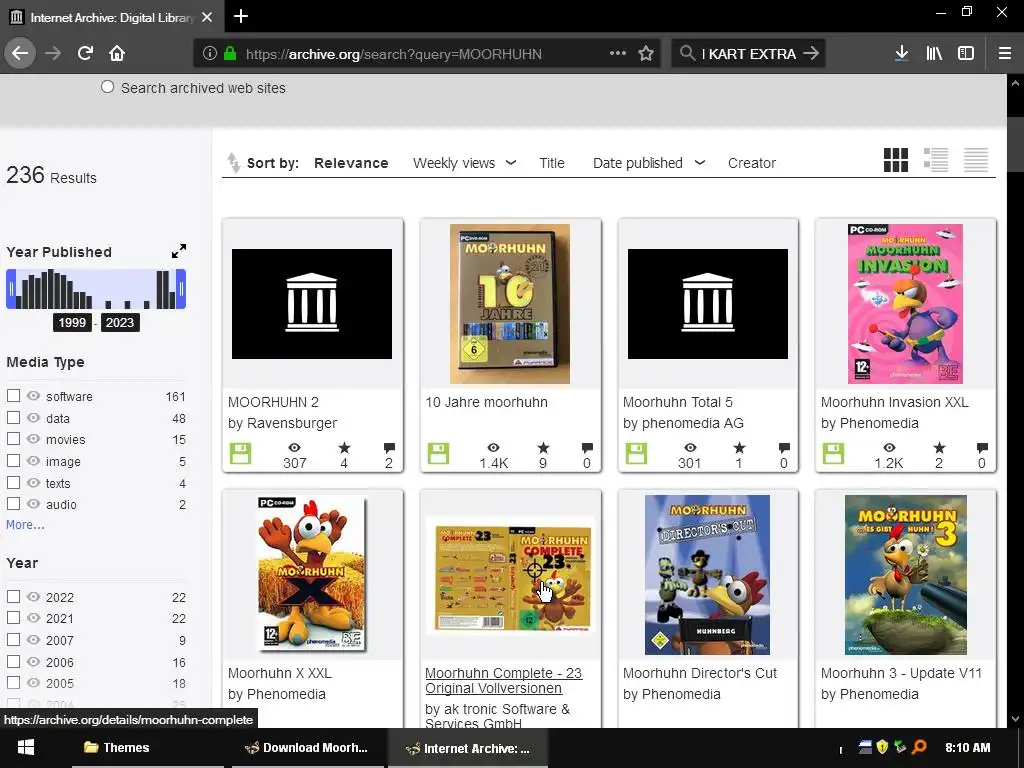Switch to Download Moorh... taskbar window
Image resolution: width=1024 pixels, height=768 pixels.
[x=306, y=748]
